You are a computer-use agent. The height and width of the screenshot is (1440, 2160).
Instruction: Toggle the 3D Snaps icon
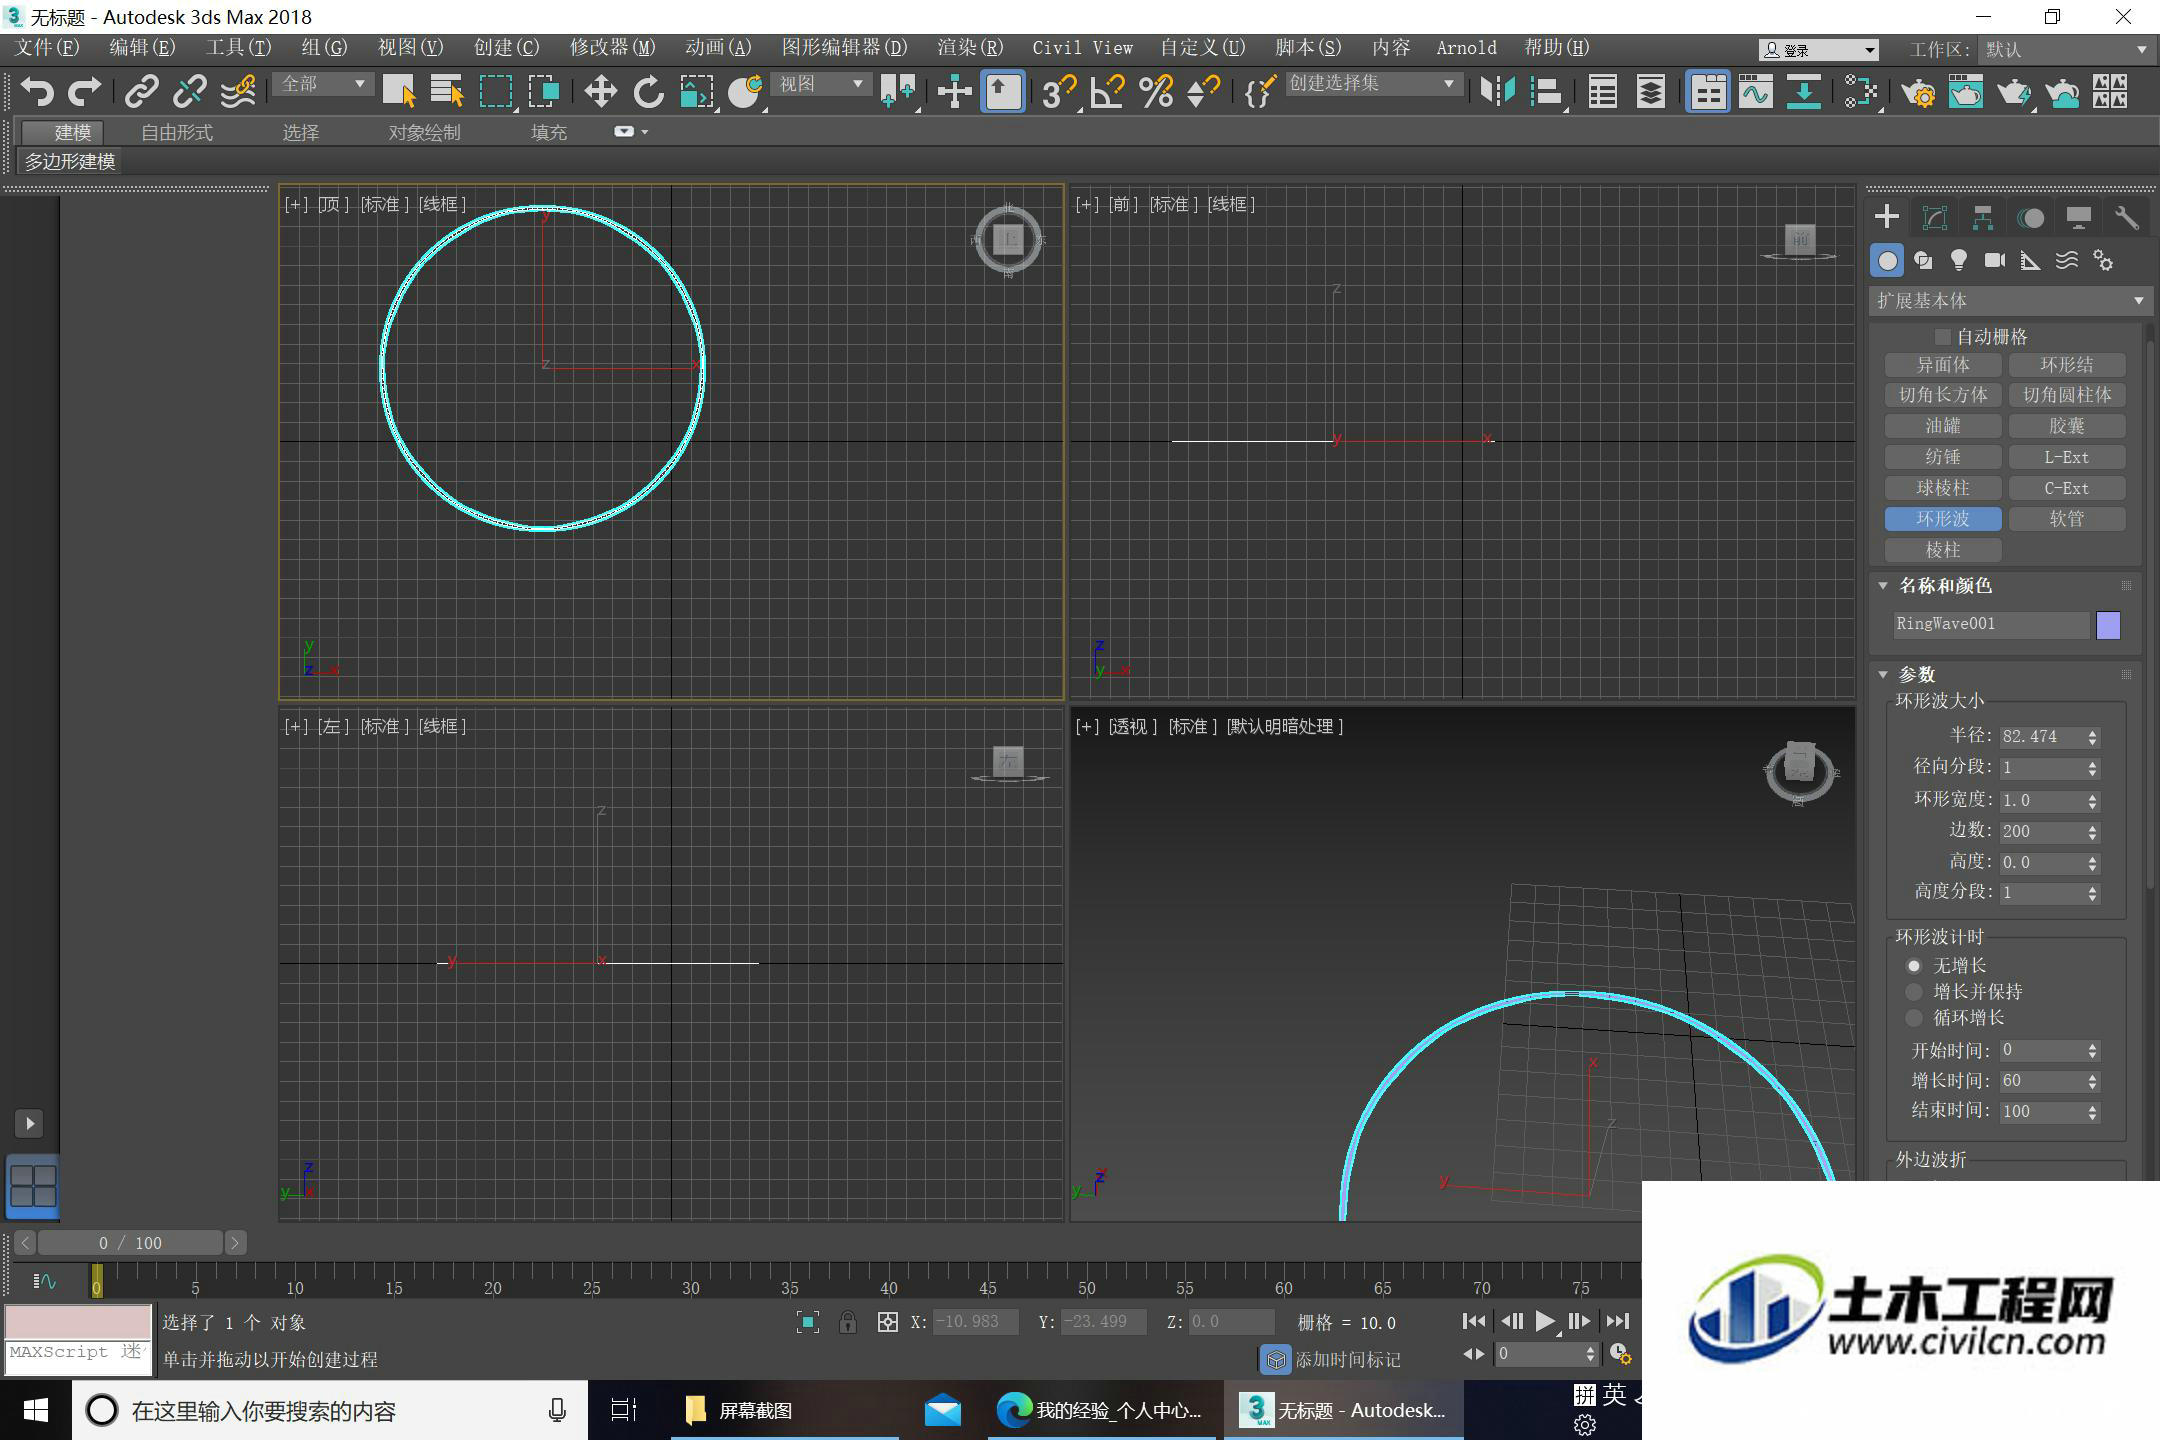pyautogui.click(x=1058, y=92)
